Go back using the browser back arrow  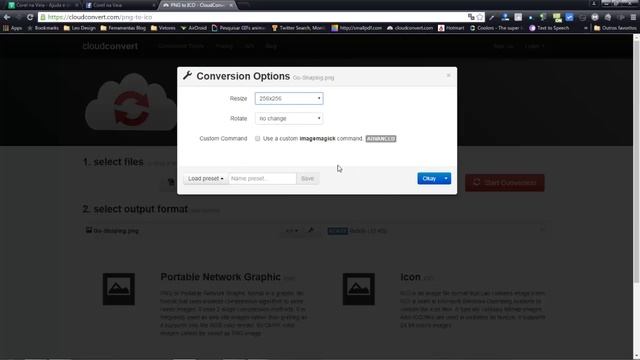pos(7,17)
